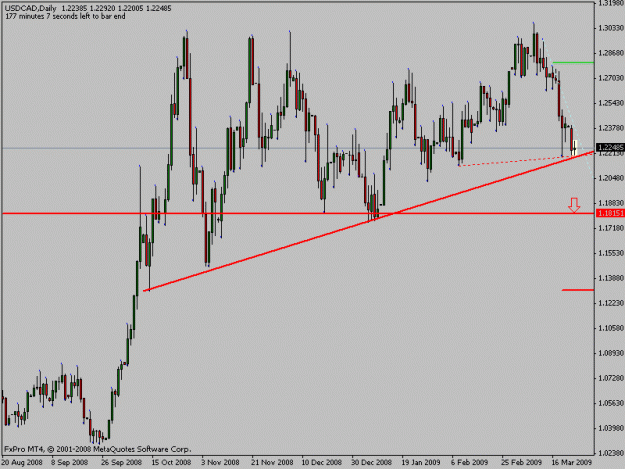
Task: Click the 1.20480 price axis label
Action: click(x=611, y=178)
